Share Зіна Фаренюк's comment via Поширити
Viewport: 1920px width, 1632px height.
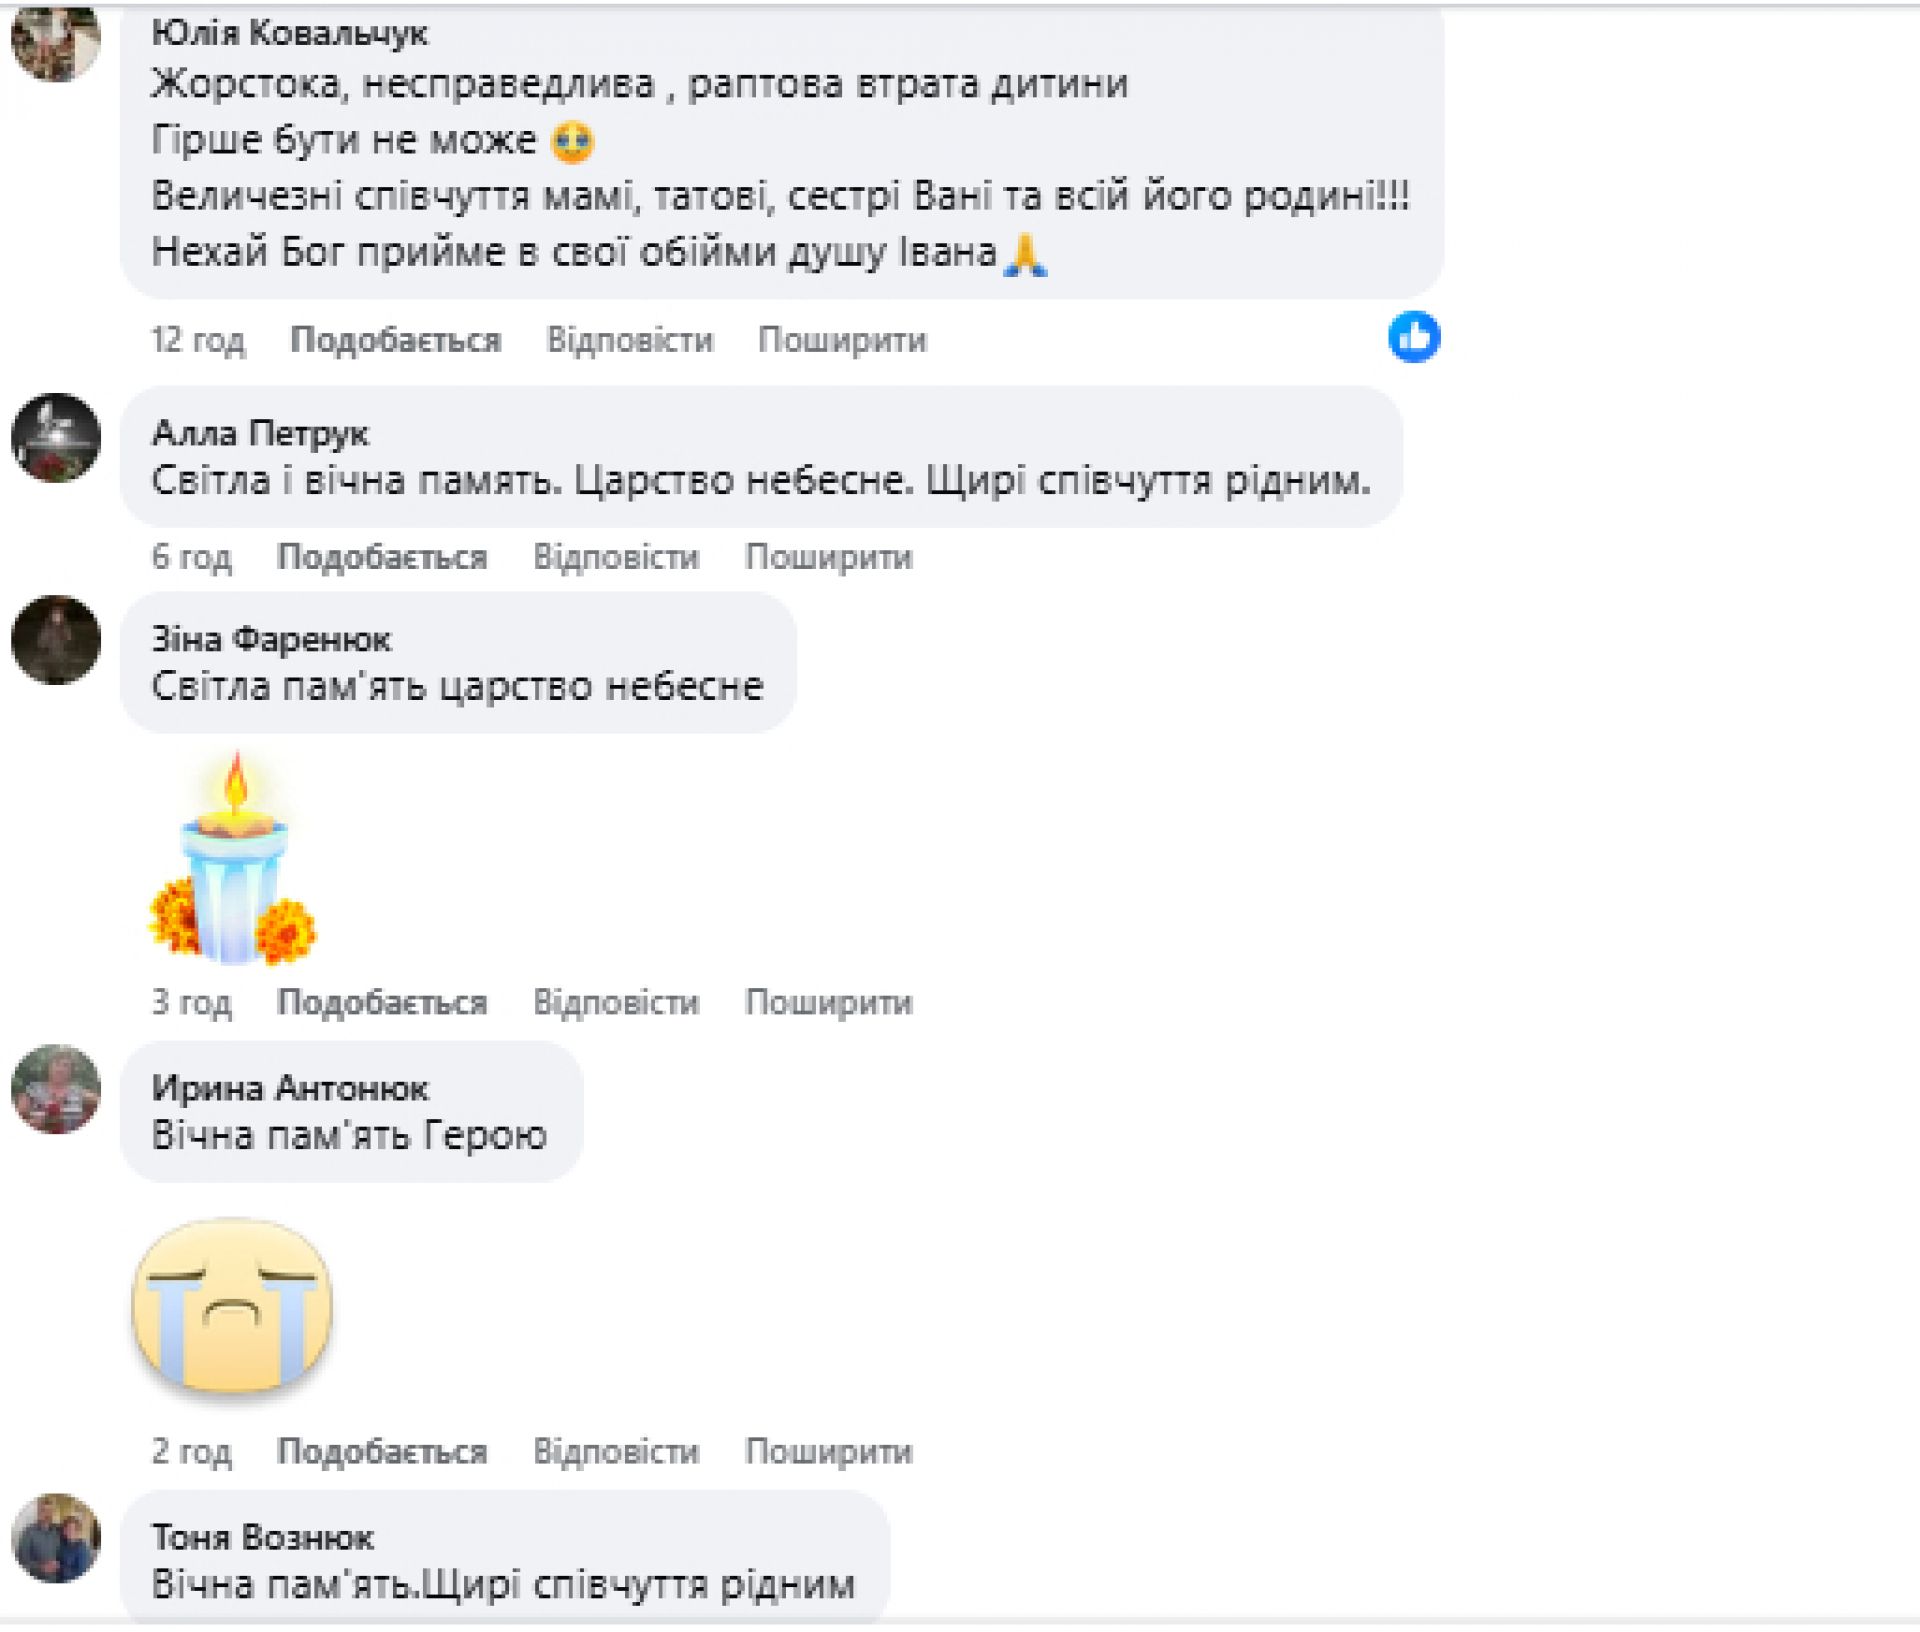point(829,1002)
